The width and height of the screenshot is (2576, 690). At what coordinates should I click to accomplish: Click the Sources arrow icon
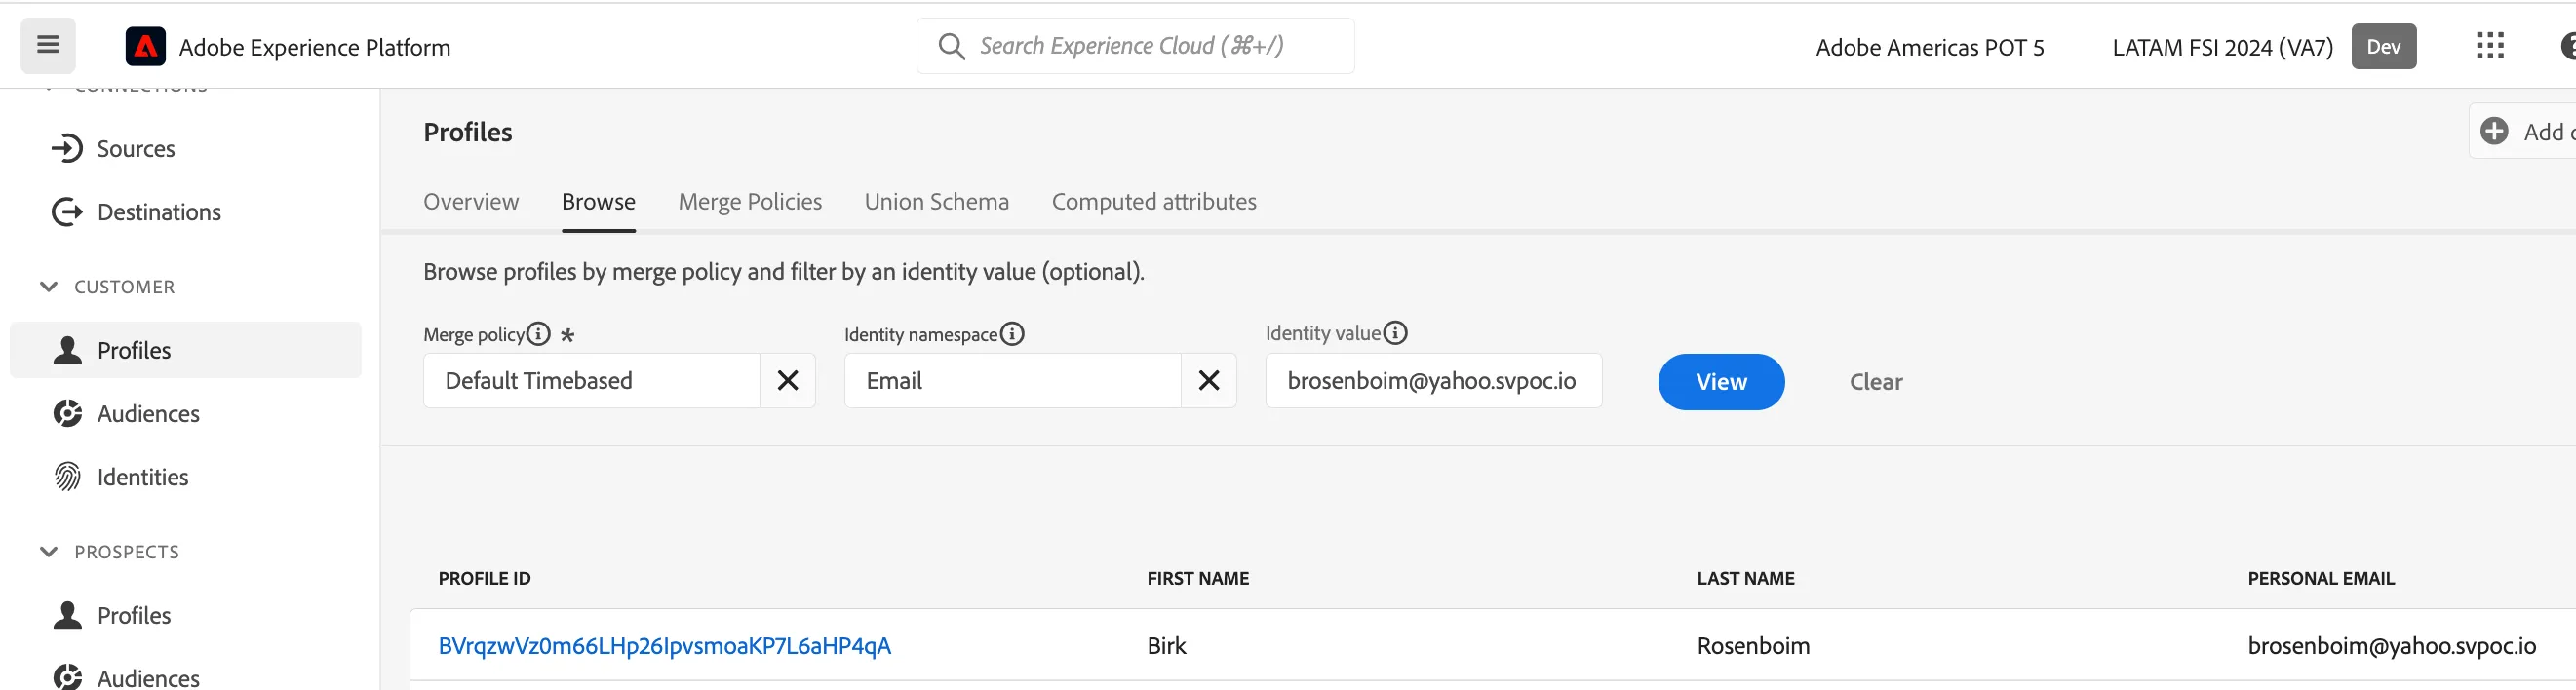click(x=67, y=148)
